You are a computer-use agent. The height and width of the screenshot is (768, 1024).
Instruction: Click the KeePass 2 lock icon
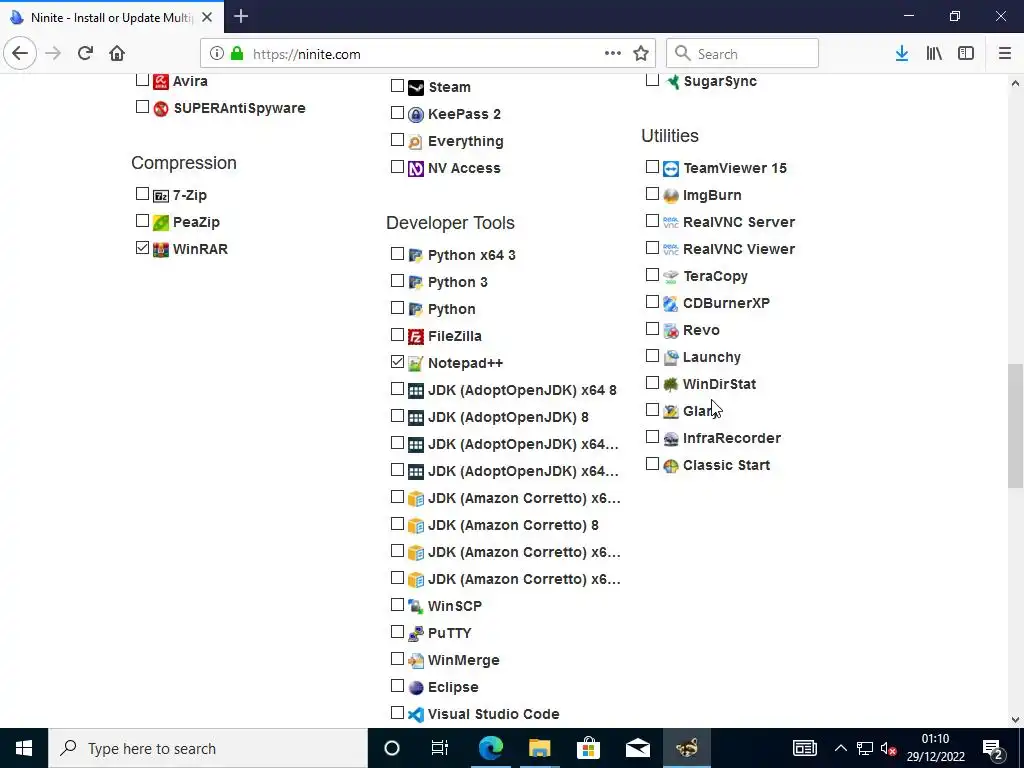(x=415, y=114)
